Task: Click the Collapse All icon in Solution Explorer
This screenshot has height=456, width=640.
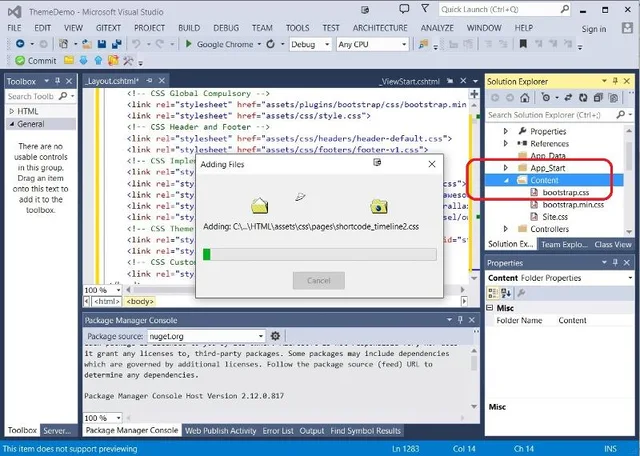Action: tap(598, 98)
